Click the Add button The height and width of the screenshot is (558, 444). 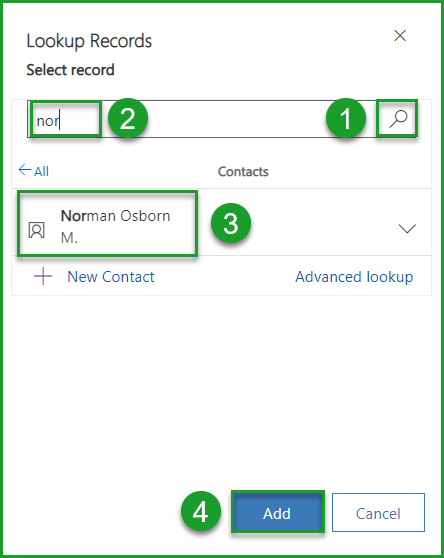pos(278,512)
